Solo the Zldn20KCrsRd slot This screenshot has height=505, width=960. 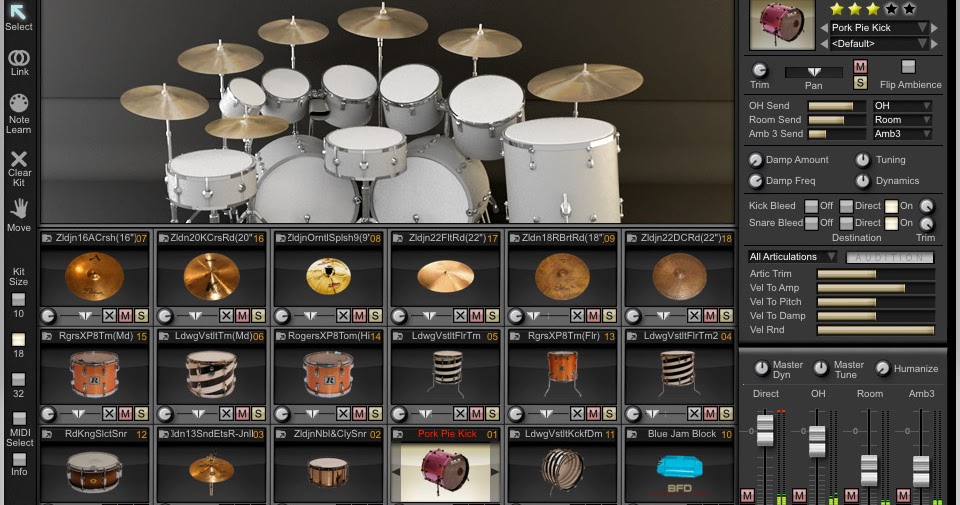[258, 316]
